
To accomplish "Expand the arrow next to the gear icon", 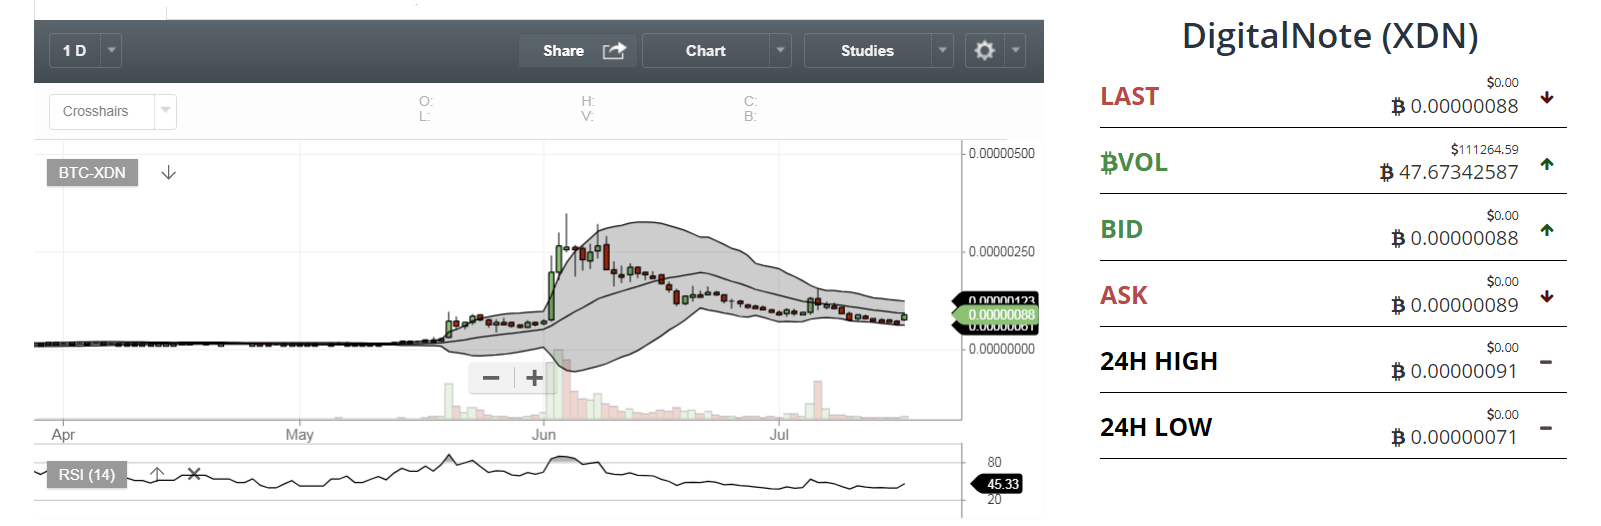I will click(x=1015, y=50).
